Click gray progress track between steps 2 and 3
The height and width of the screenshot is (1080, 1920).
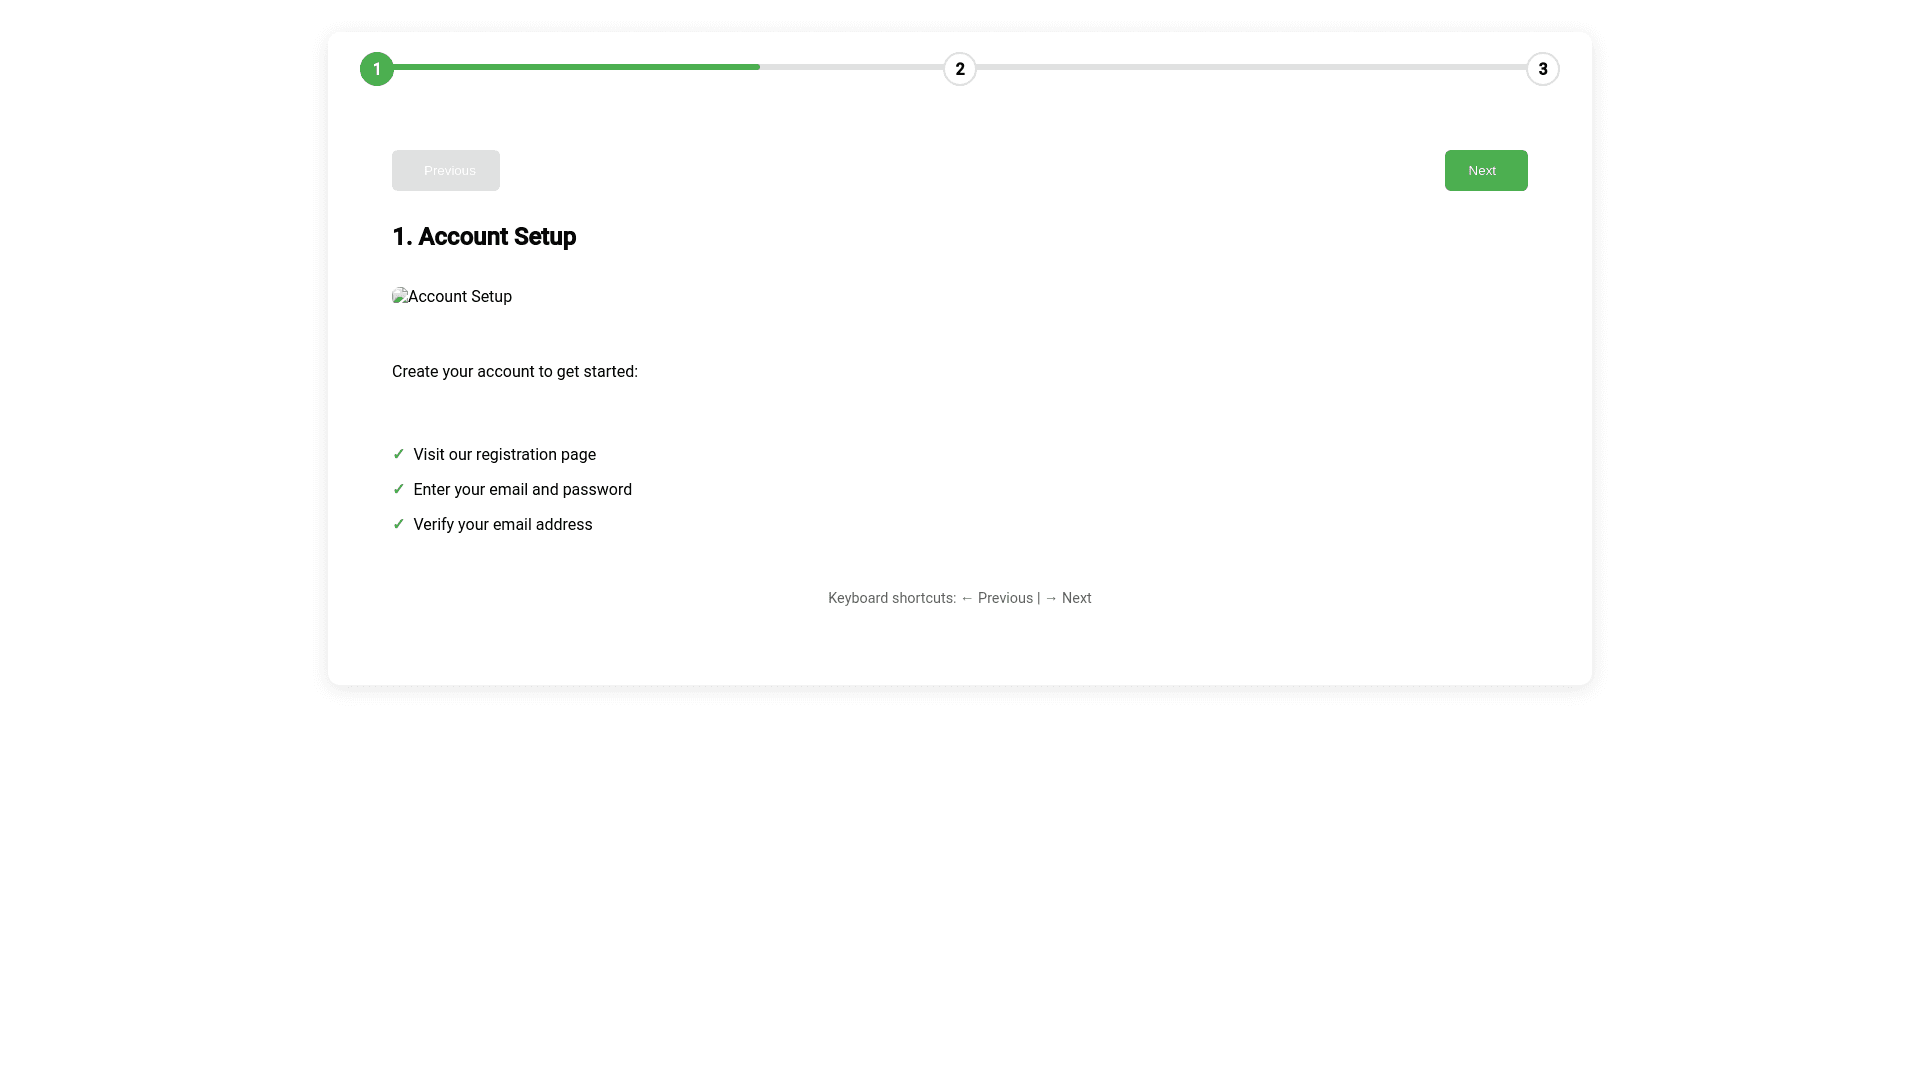pyautogui.click(x=1250, y=67)
